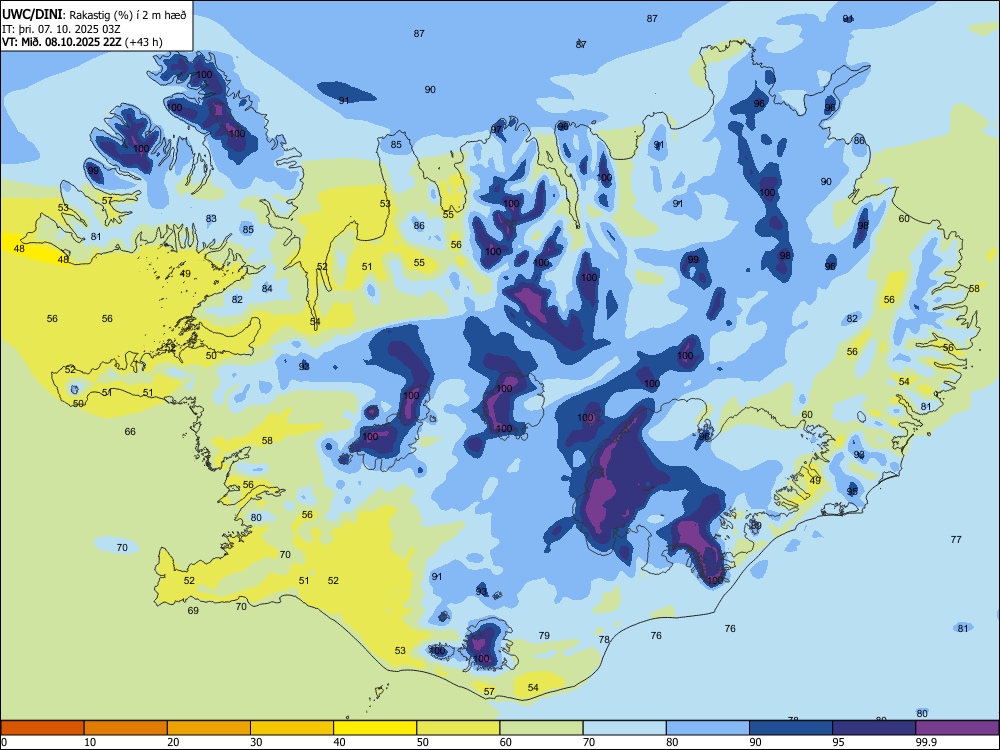Click the legend tick label '40'
The width and height of the screenshot is (1000, 750).
[x=339, y=742]
